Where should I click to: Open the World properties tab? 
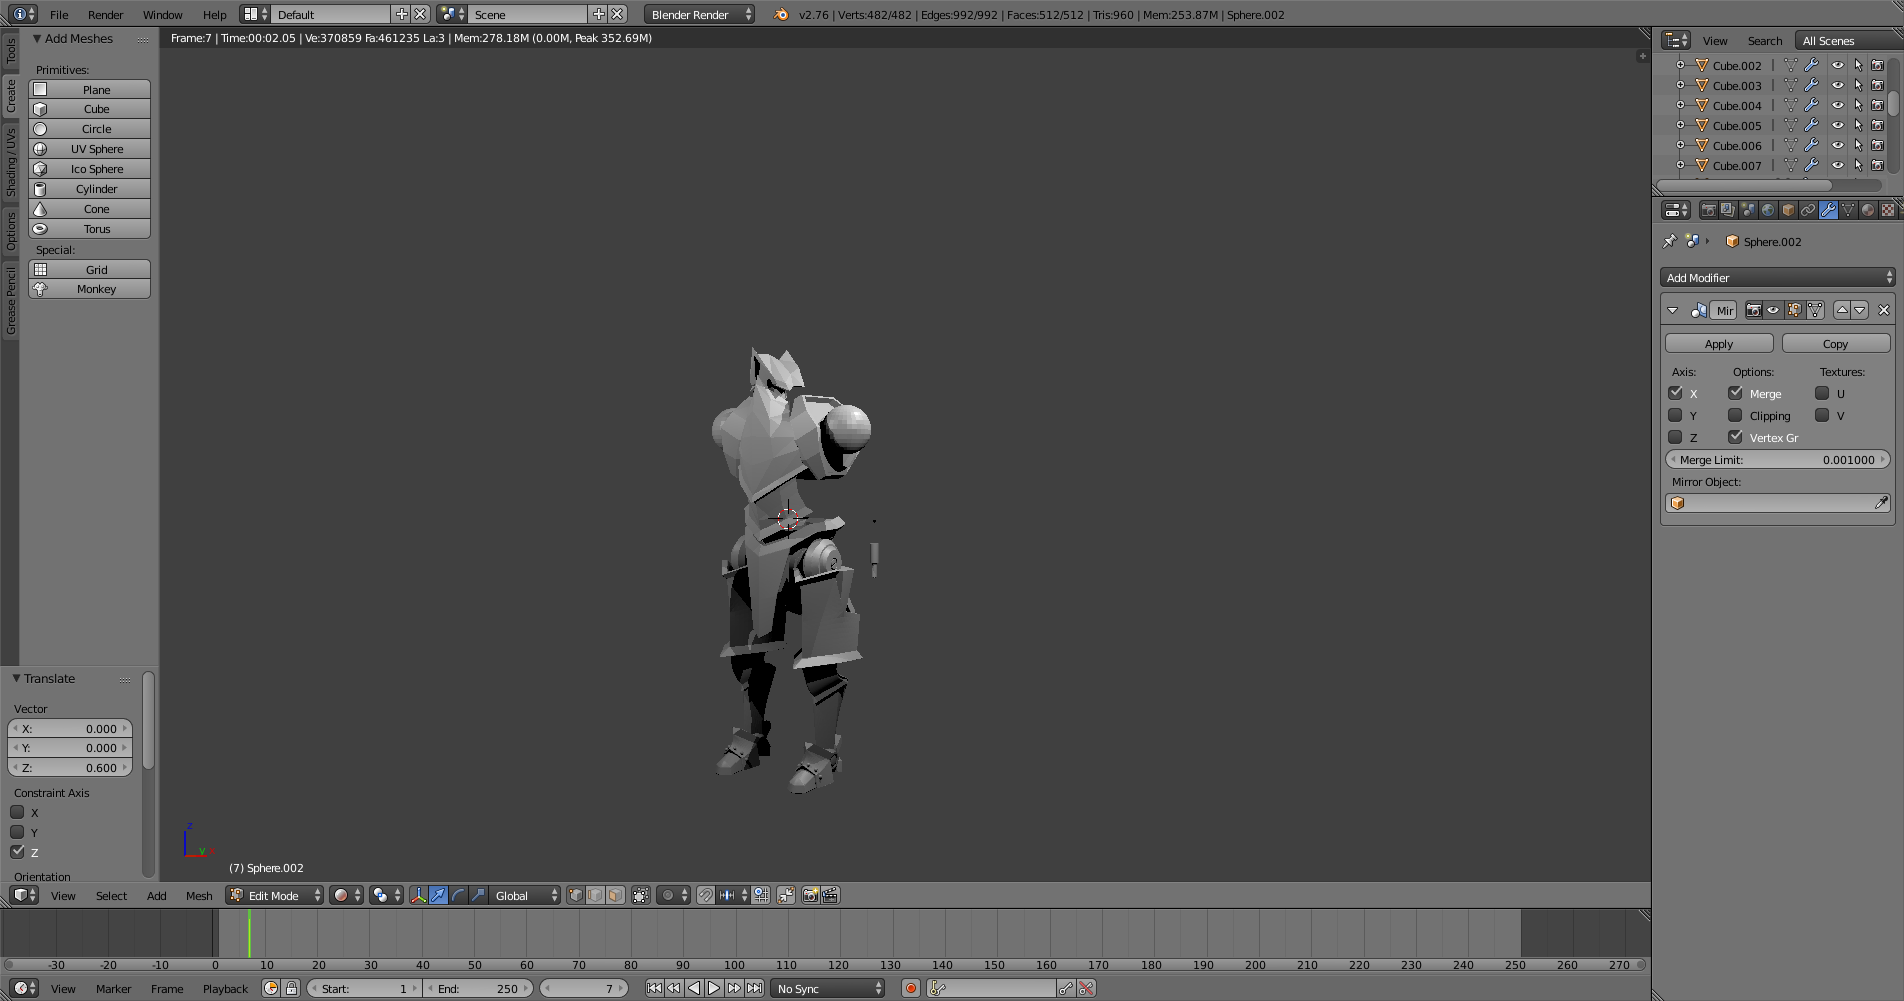click(1768, 210)
